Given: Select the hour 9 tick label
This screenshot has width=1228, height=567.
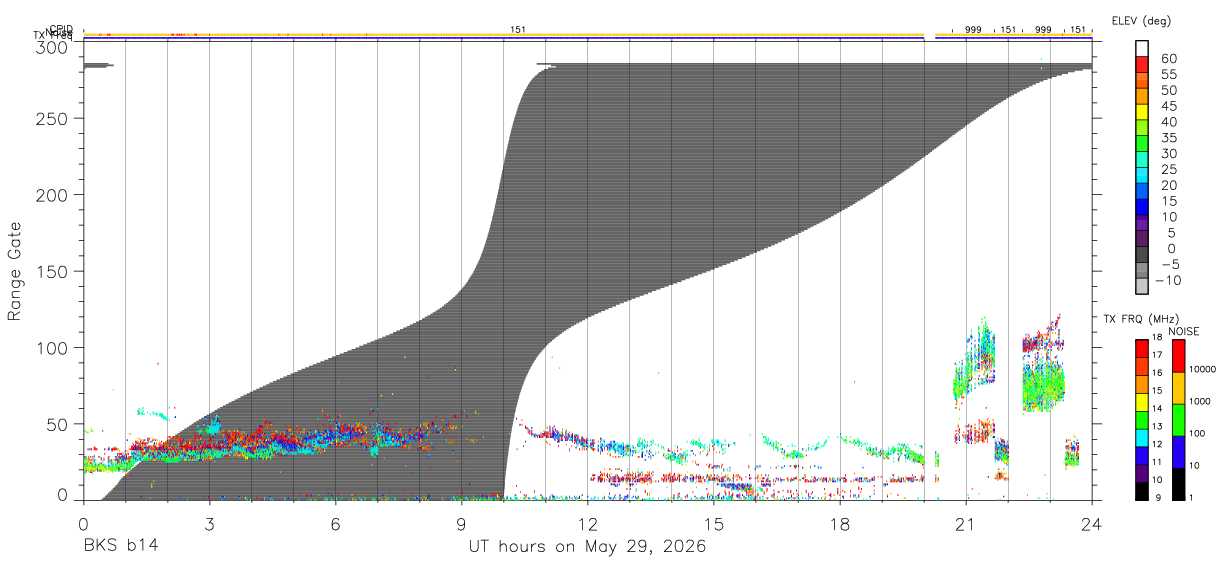Looking at the screenshot, I should point(461,523).
